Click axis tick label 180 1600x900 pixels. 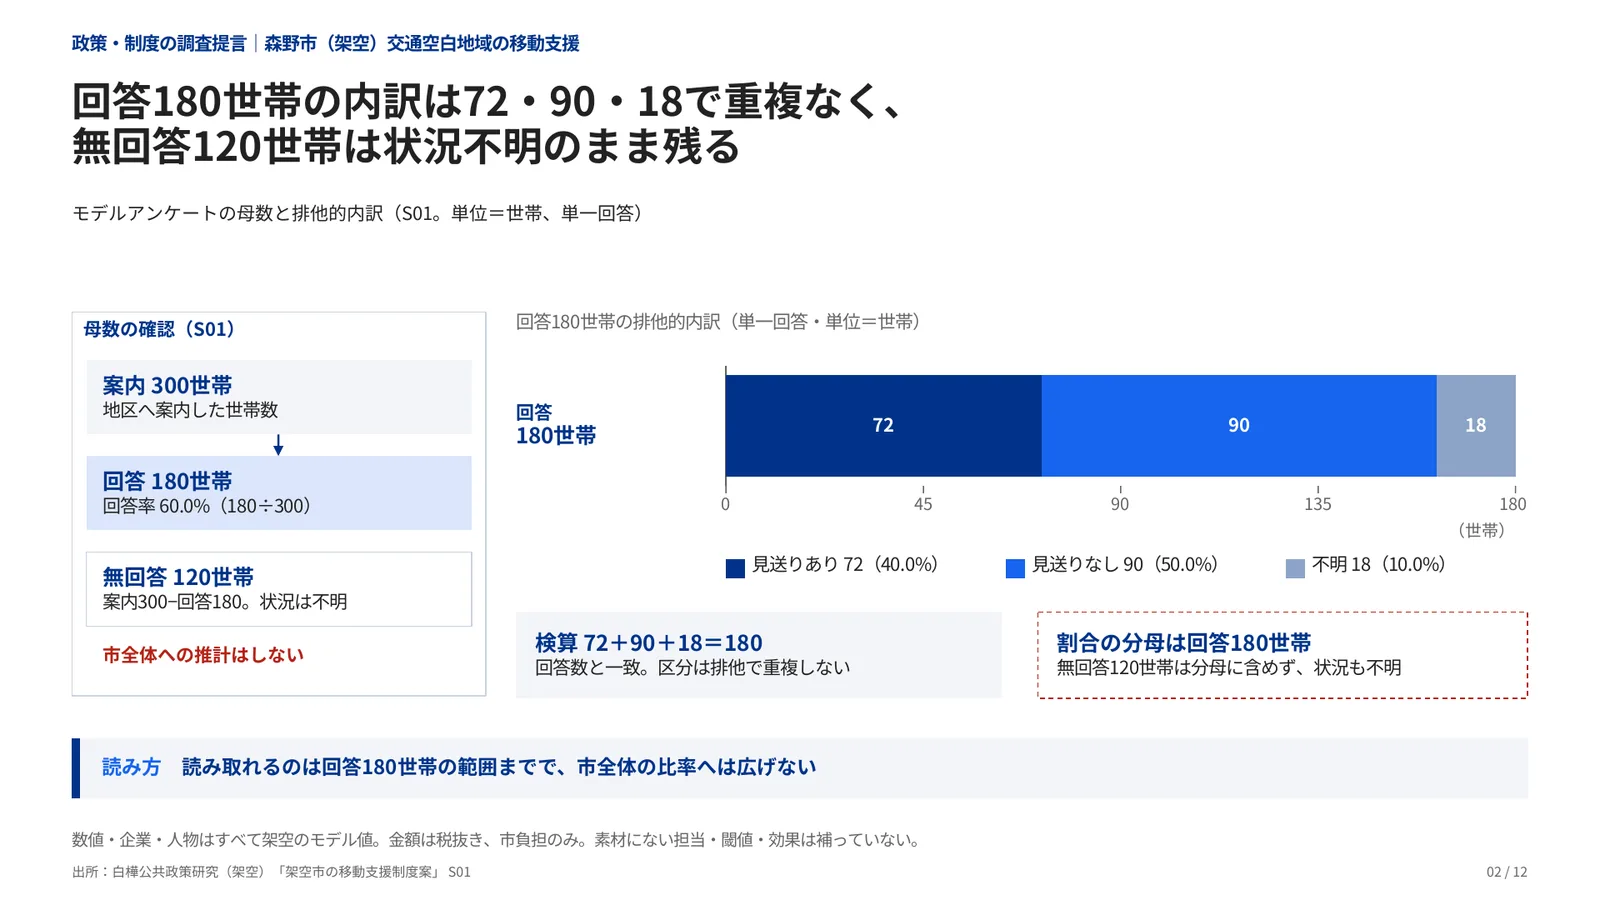[1513, 504]
